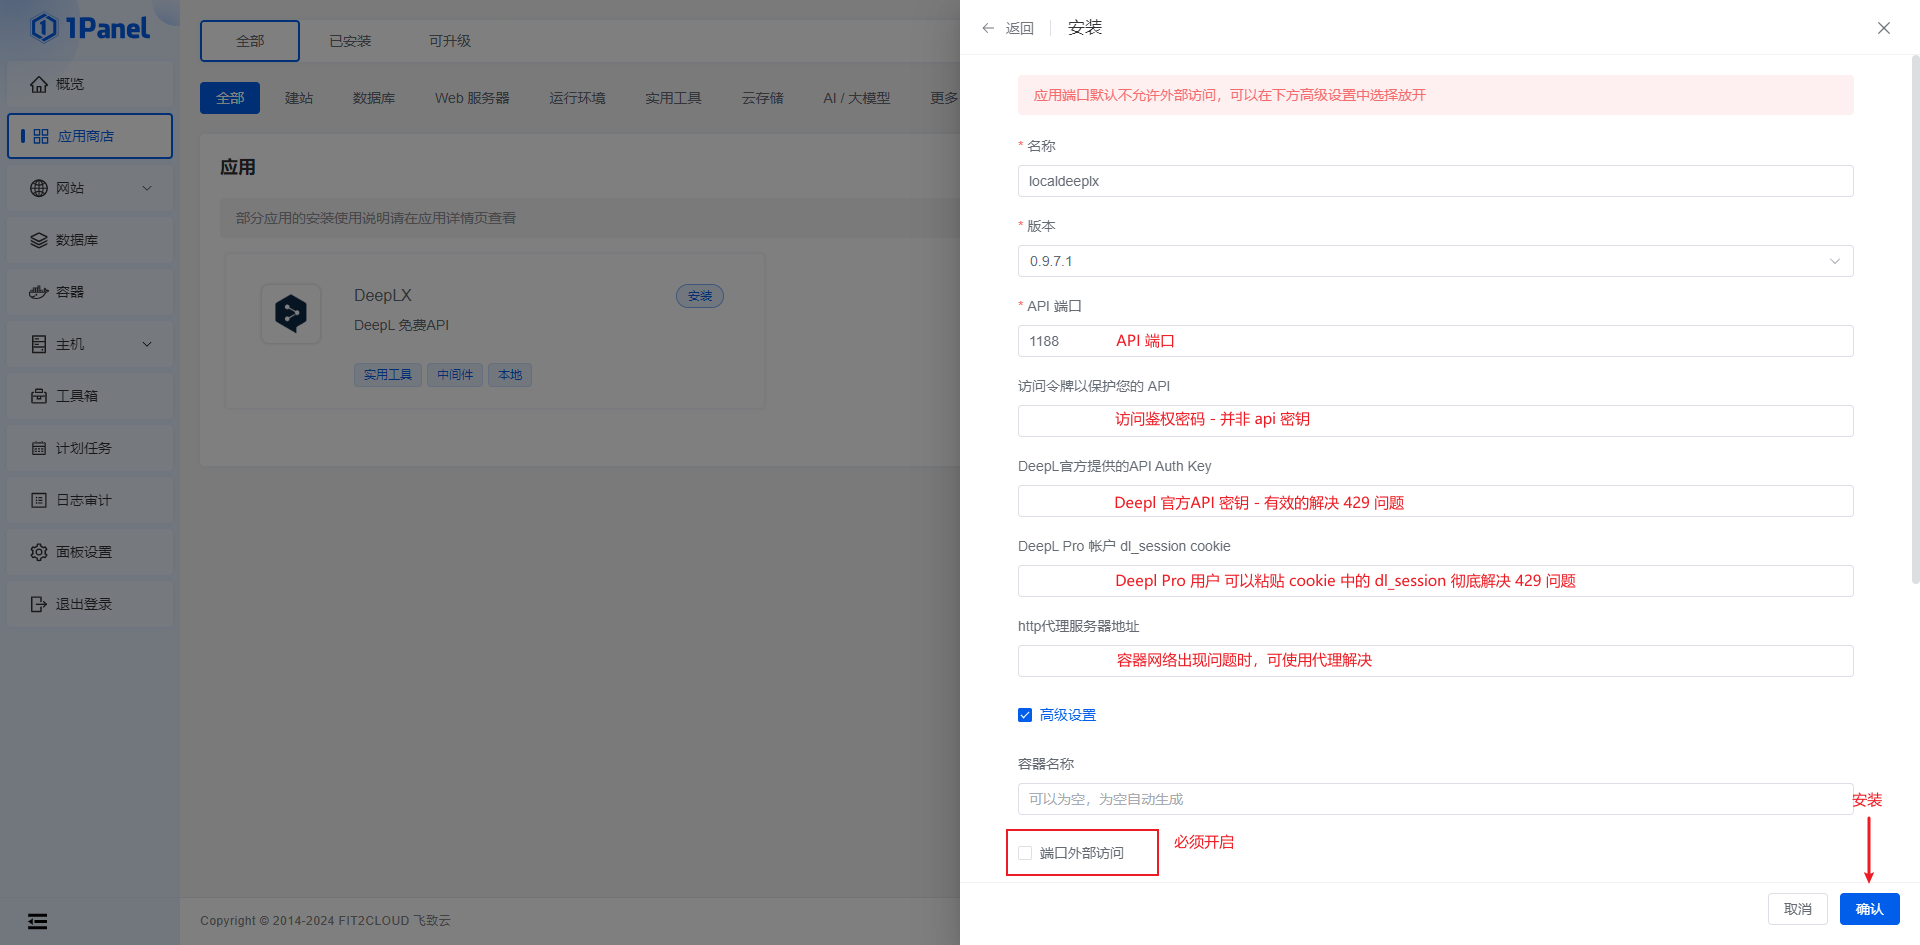Viewport: 1920px width, 945px height.
Task: Click the globe icon for 网站
Action: pyautogui.click(x=39, y=188)
